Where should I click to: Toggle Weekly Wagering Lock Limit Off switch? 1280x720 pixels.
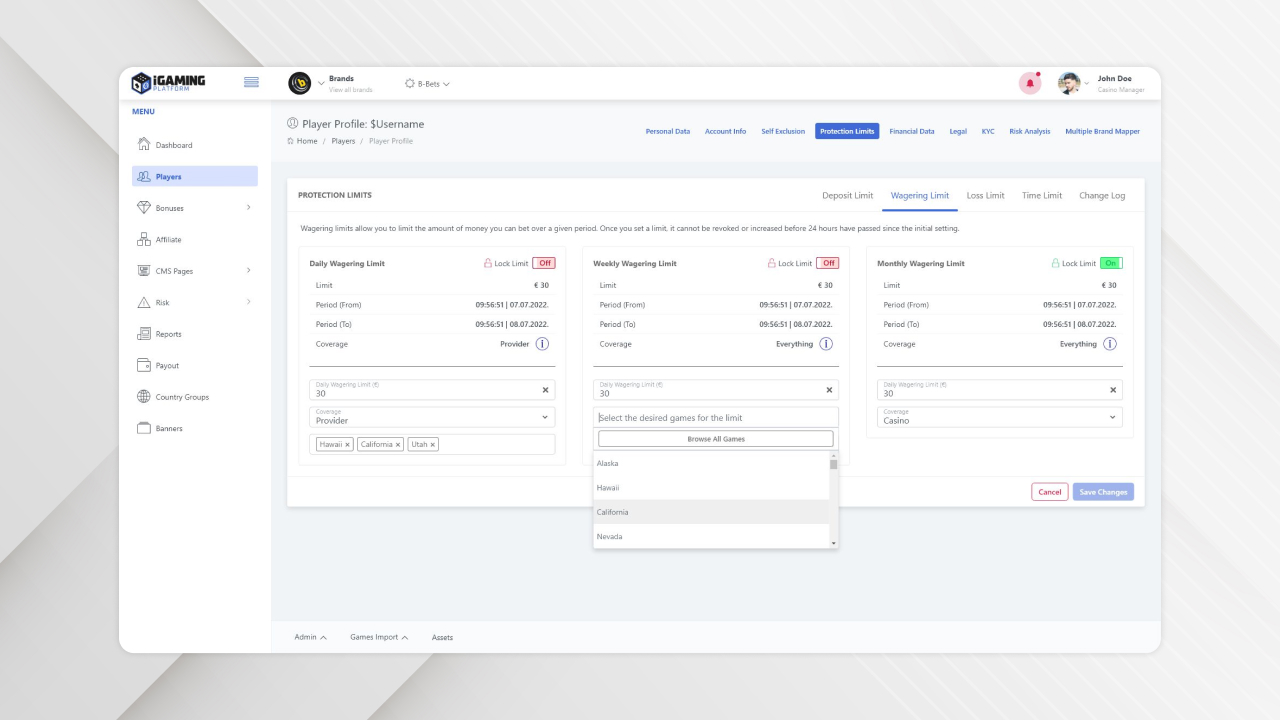tap(828, 263)
